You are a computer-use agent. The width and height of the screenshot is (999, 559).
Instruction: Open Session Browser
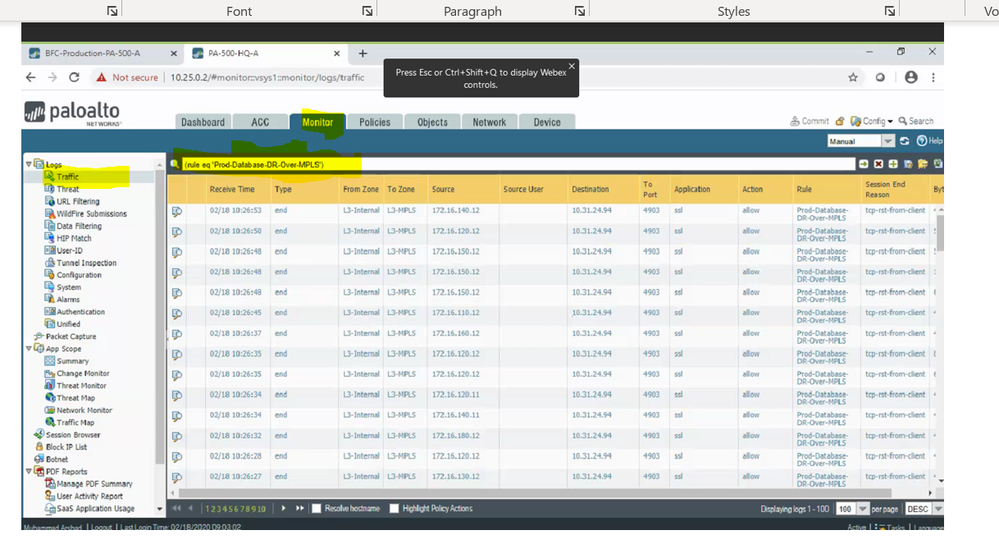(x=73, y=435)
